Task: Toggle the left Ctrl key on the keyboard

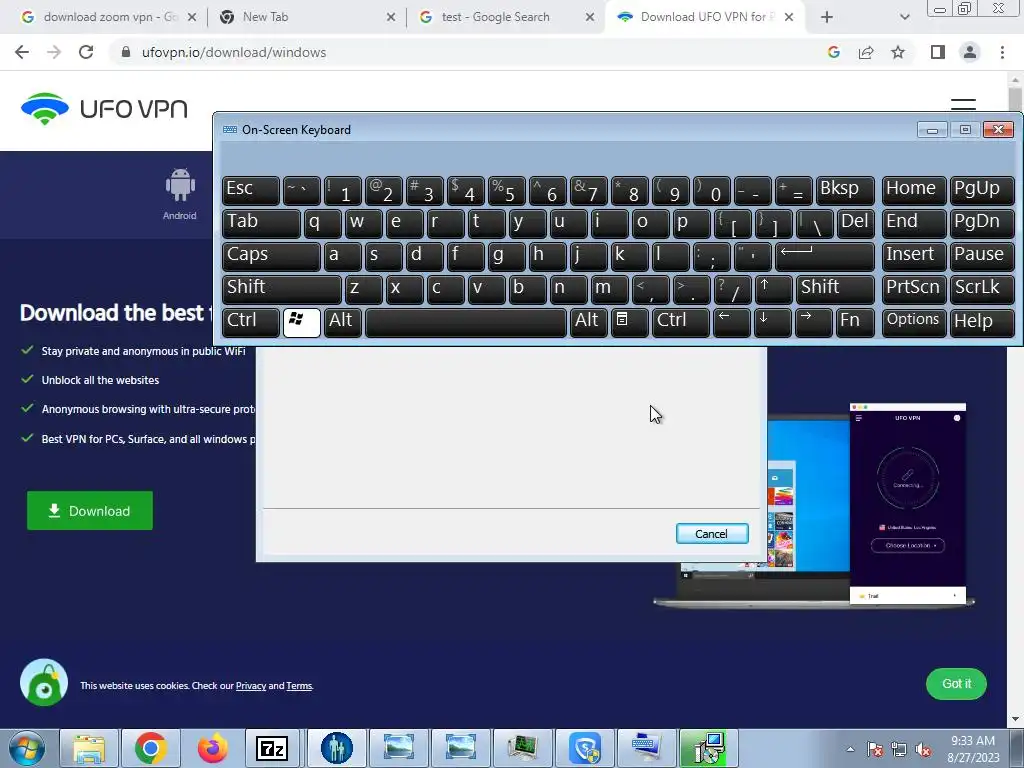Action: point(251,323)
